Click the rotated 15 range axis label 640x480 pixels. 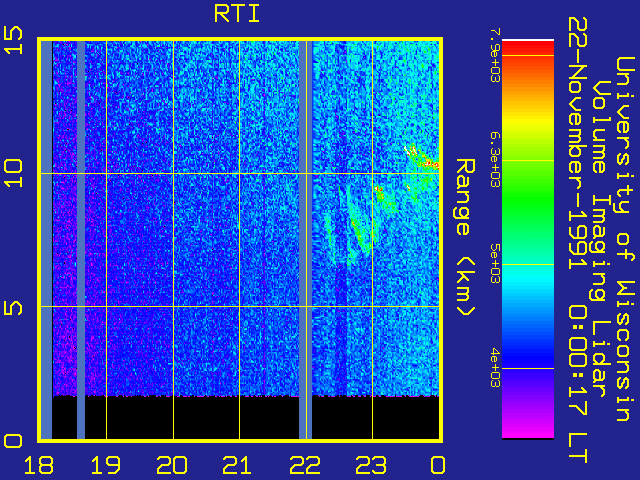(13, 40)
